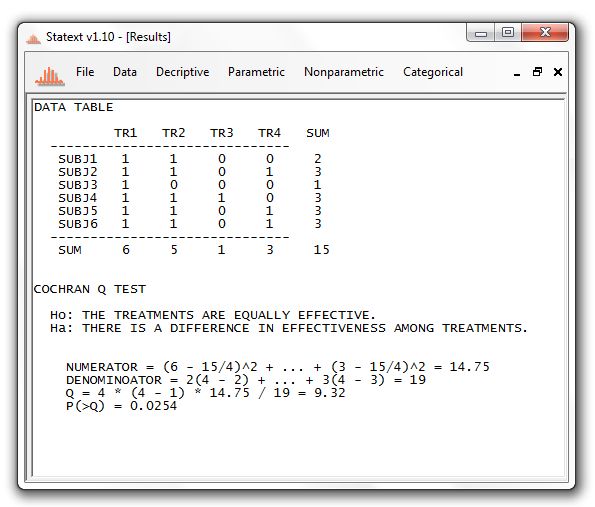Open the File menu
Image resolution: width=595 pixels, height=507 pixels.
coord(85,72)
